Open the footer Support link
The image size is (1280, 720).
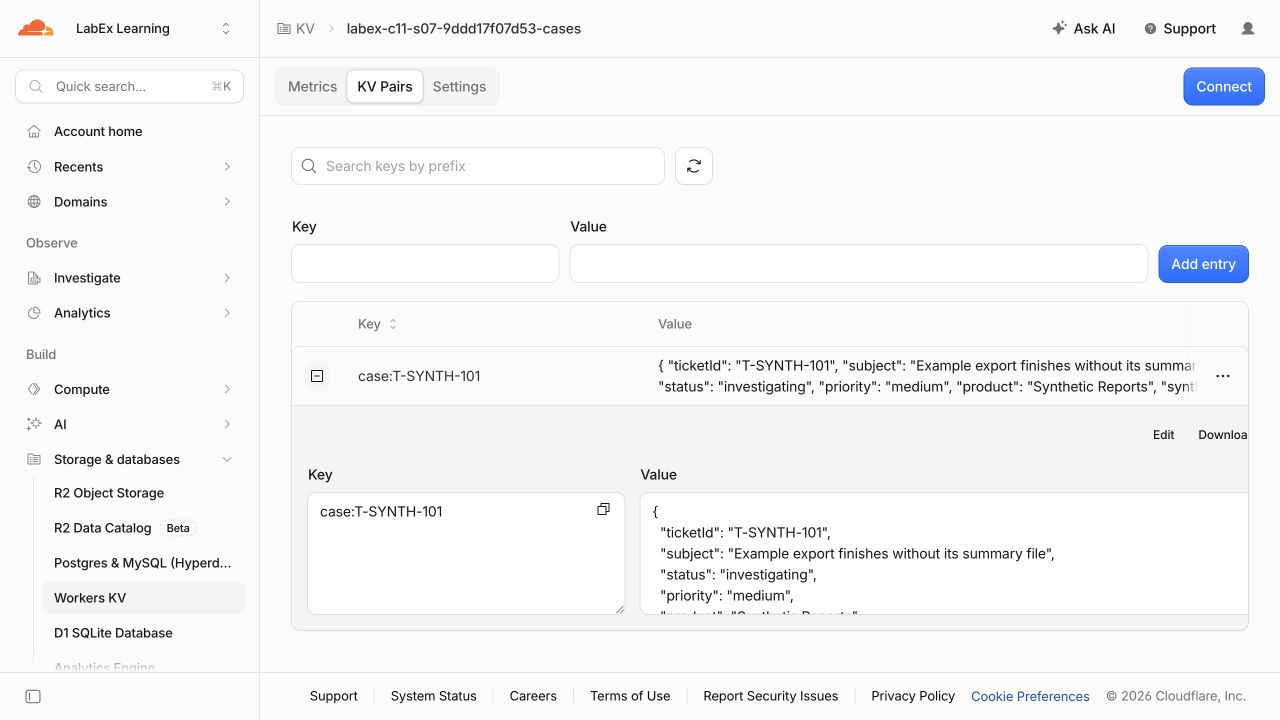coord(334,696)
